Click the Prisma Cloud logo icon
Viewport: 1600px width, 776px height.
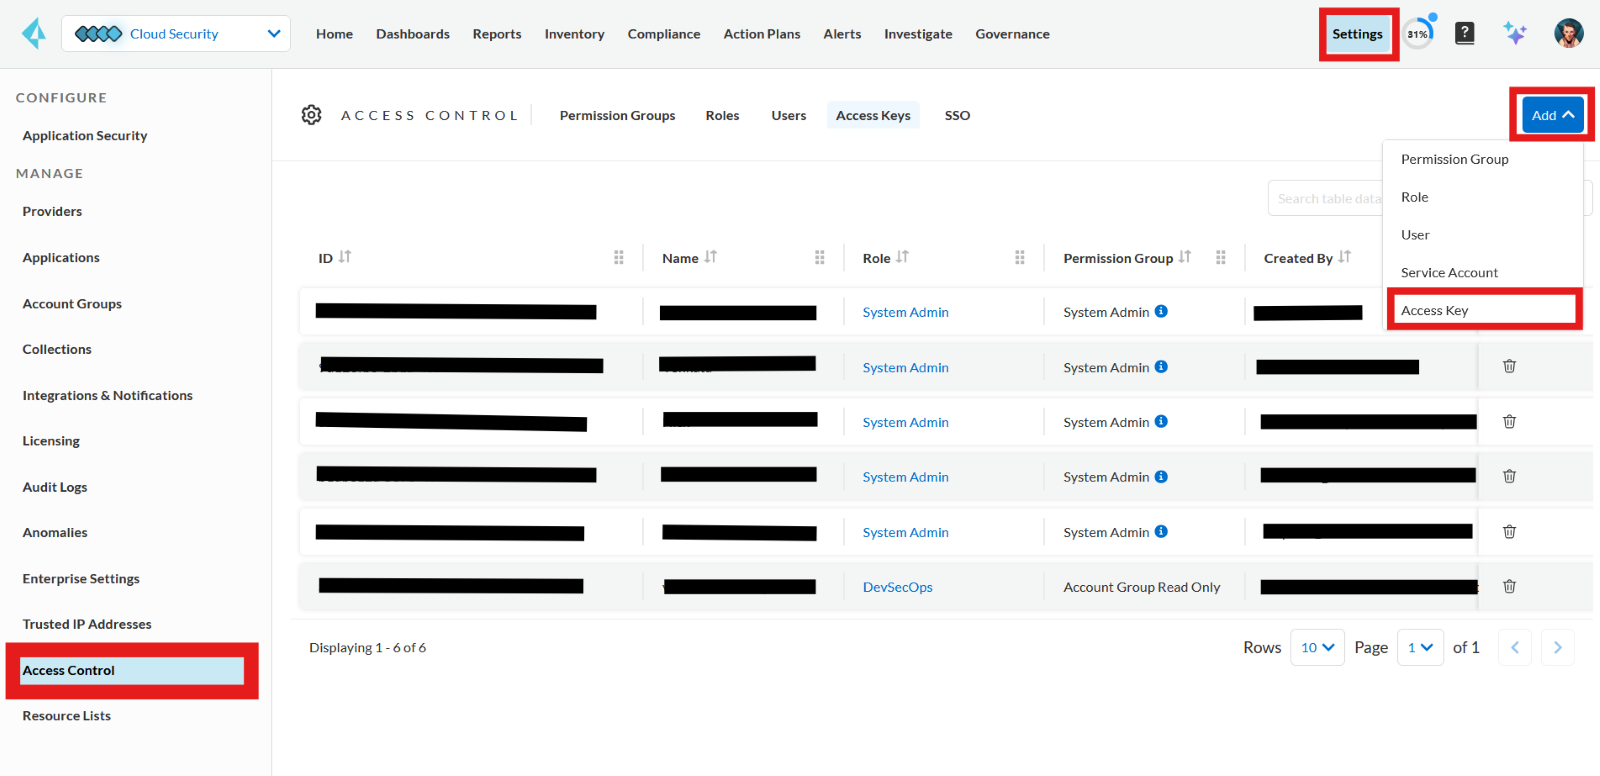[x=34, y=33]
